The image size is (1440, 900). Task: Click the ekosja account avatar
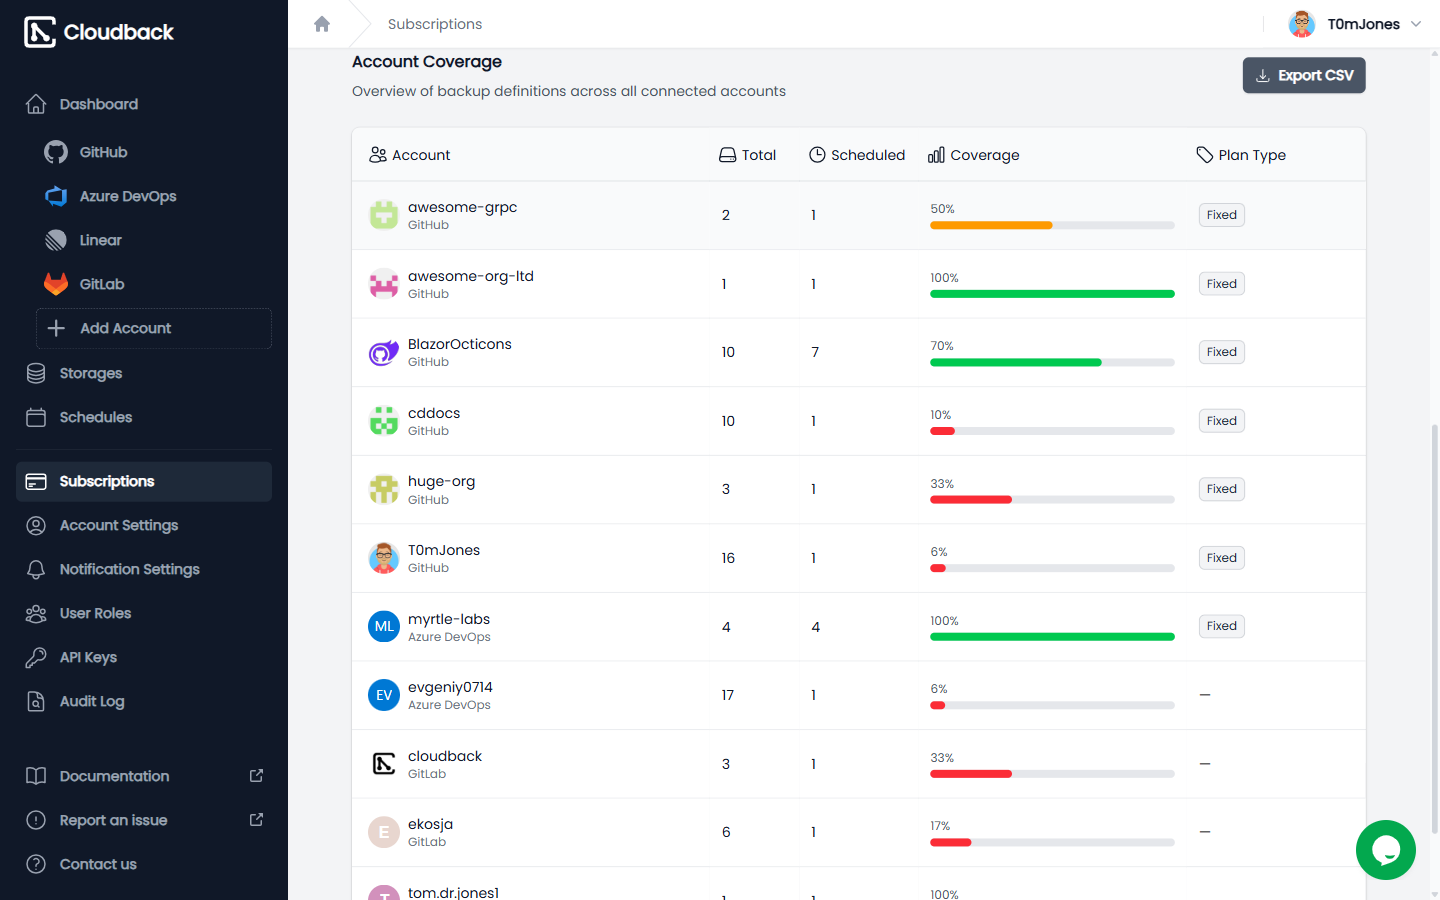pos(384,832)
